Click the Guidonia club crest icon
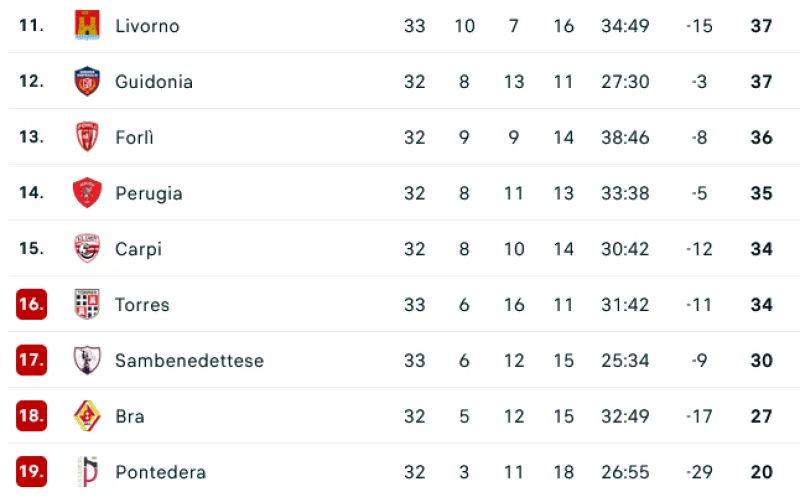The width and height of the screenshot is (800, 497). pyautogui.click(x=88, y=81)
